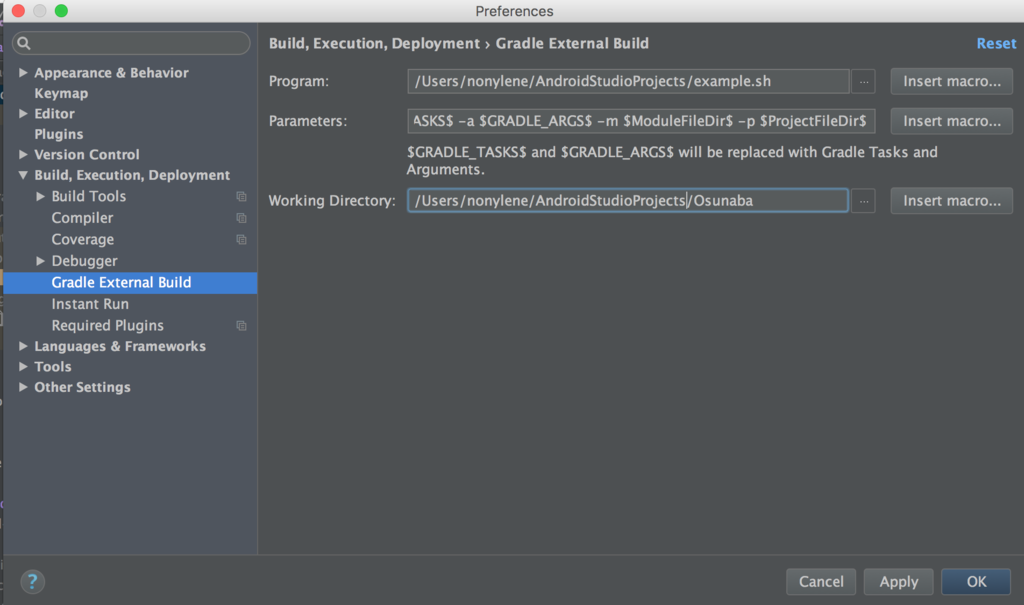The image size is (1024, 605).
Task: Click Insert macro for Working Directory
Action: [952, 201]
